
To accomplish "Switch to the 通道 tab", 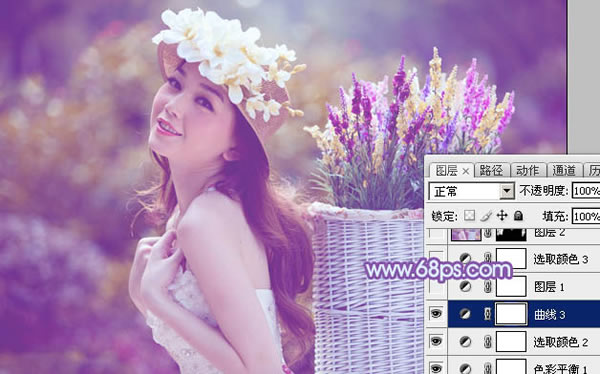I will (x=564, y=170).
